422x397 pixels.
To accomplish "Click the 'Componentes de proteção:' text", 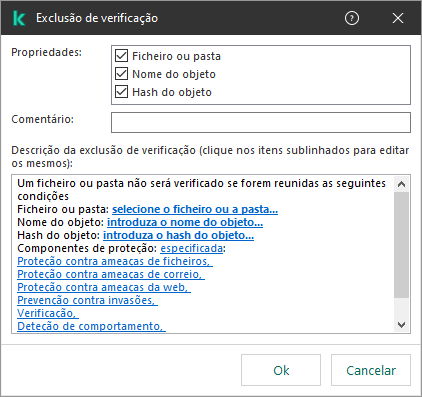I will coord(87,248).
